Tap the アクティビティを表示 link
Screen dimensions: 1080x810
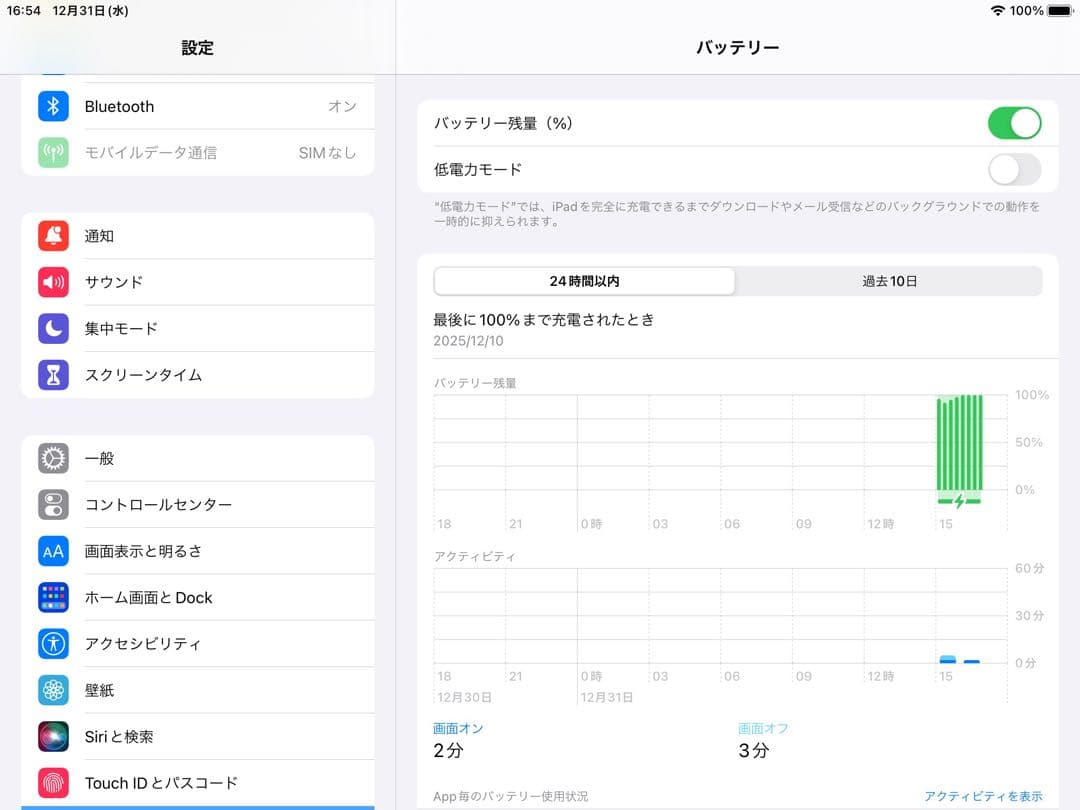983,796
